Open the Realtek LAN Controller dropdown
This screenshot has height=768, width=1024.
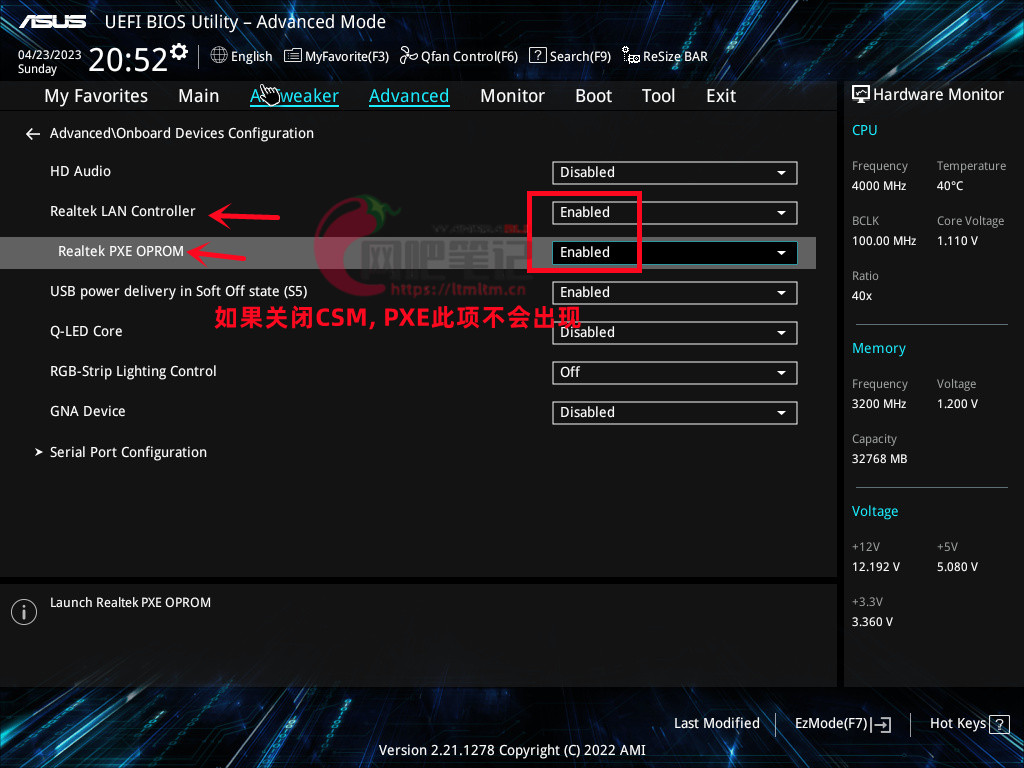675,212
